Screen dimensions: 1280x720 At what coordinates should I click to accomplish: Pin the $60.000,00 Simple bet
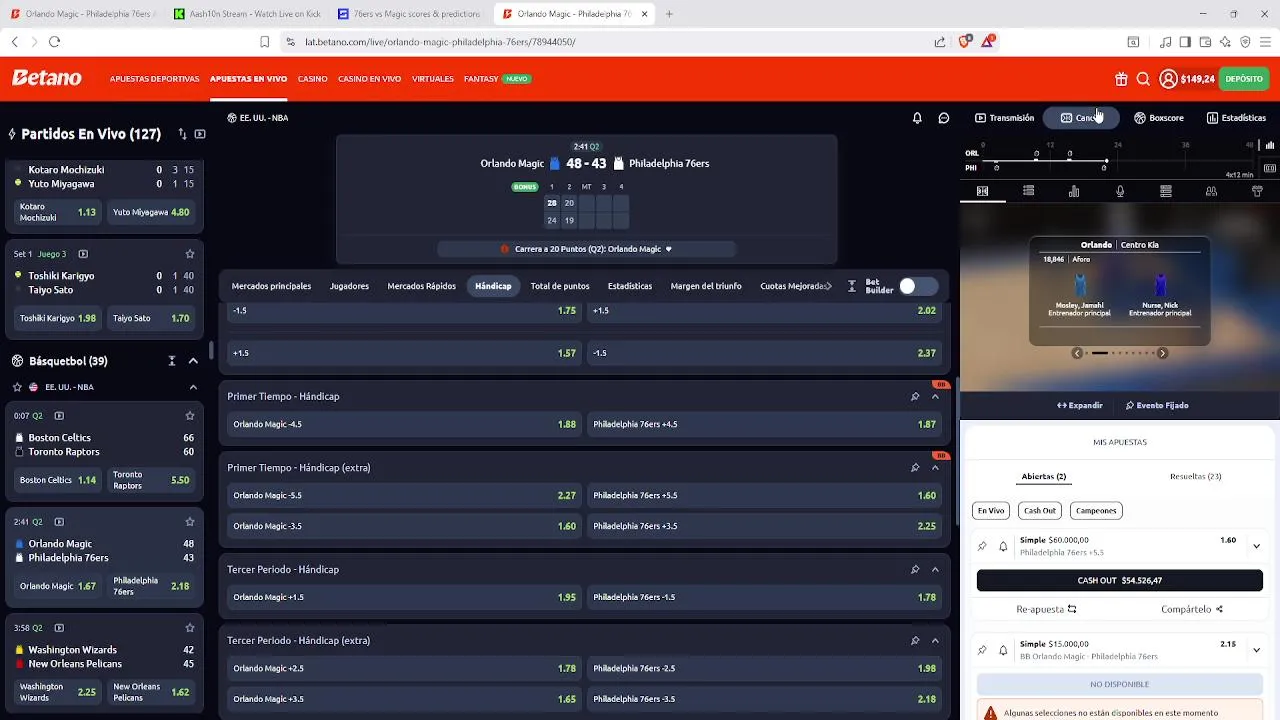(x=982, y=547)
